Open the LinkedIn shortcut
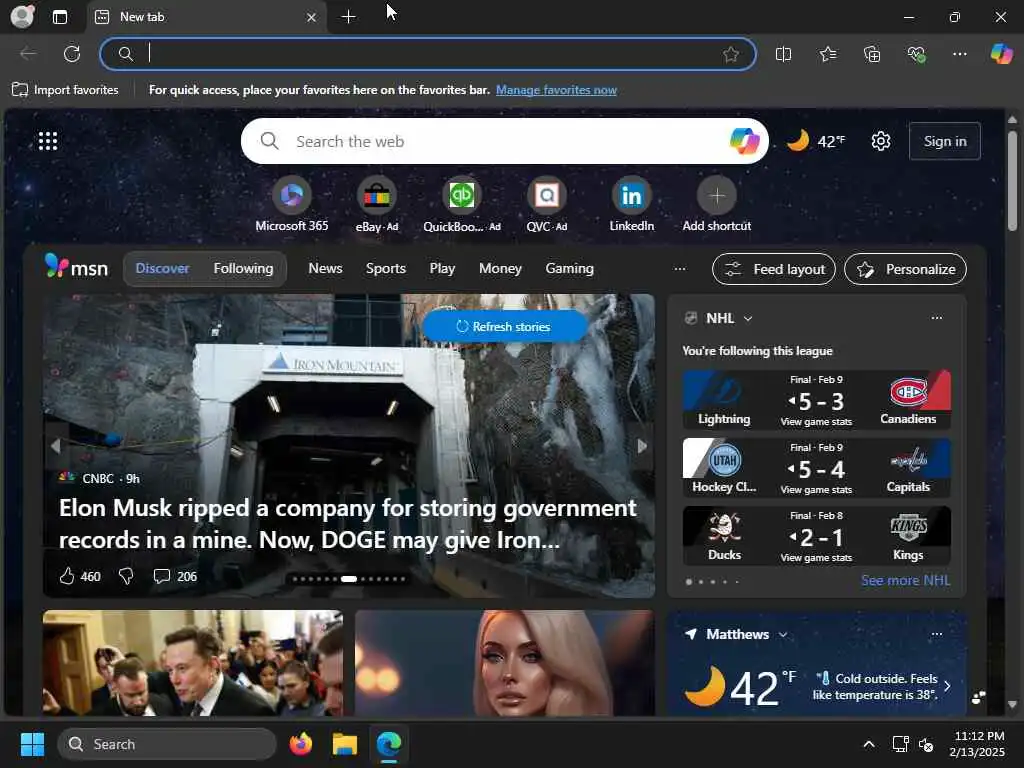 click(632, 204)
